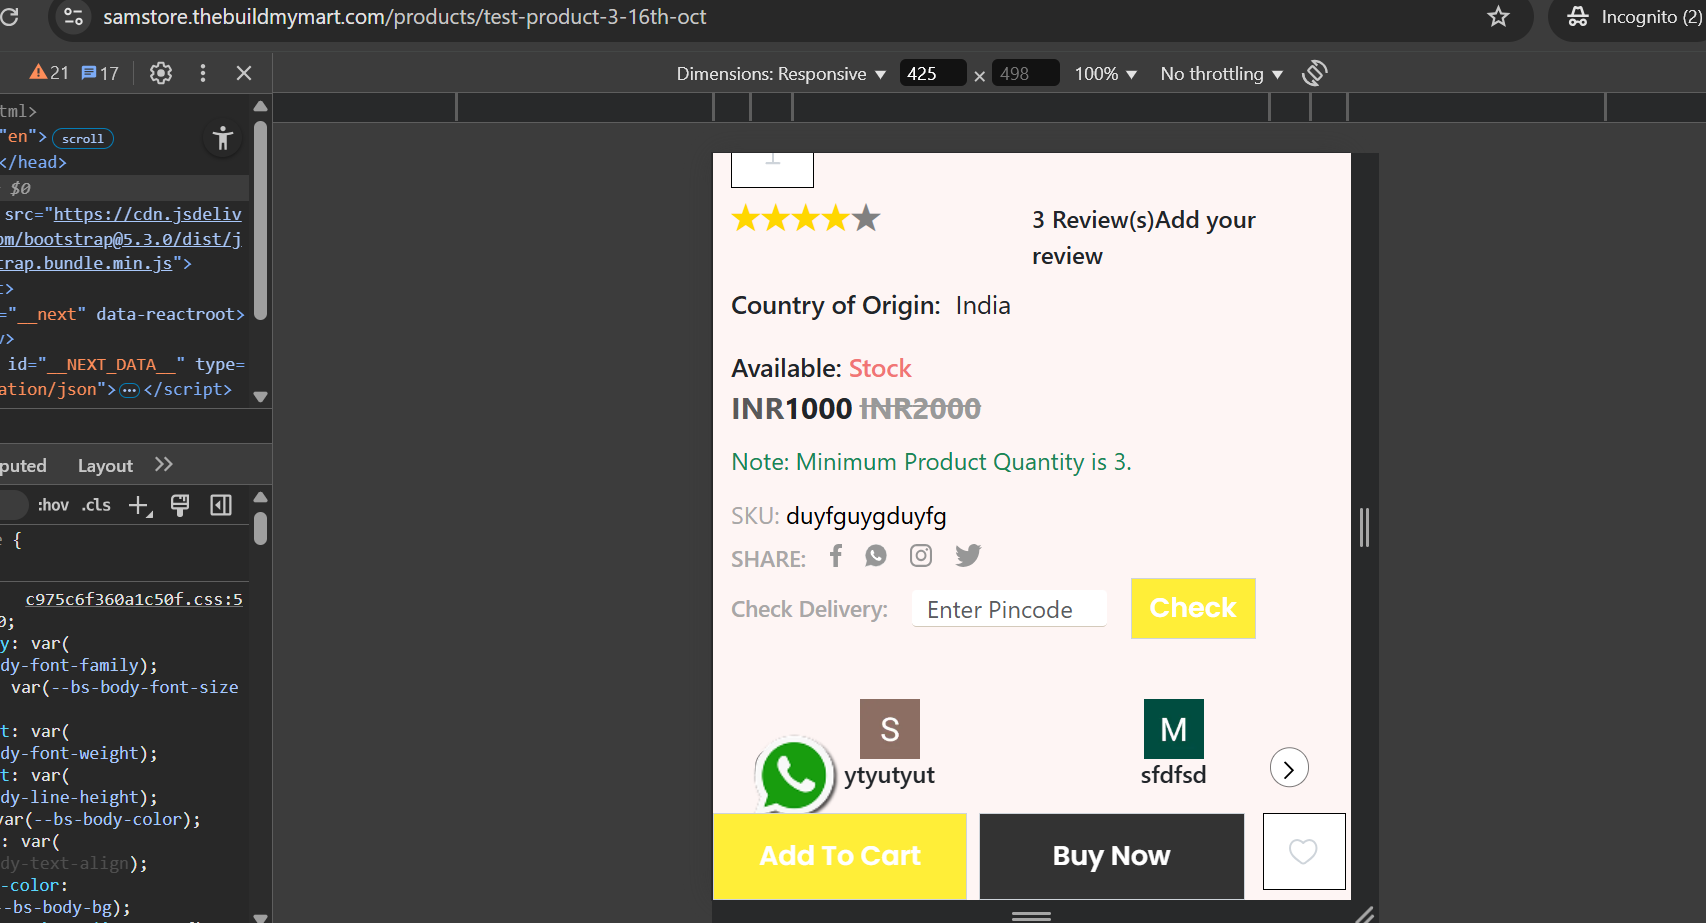Open the Dimensions: Responsive dropdown
The image size is (1706, 923).
click(781, 74)
